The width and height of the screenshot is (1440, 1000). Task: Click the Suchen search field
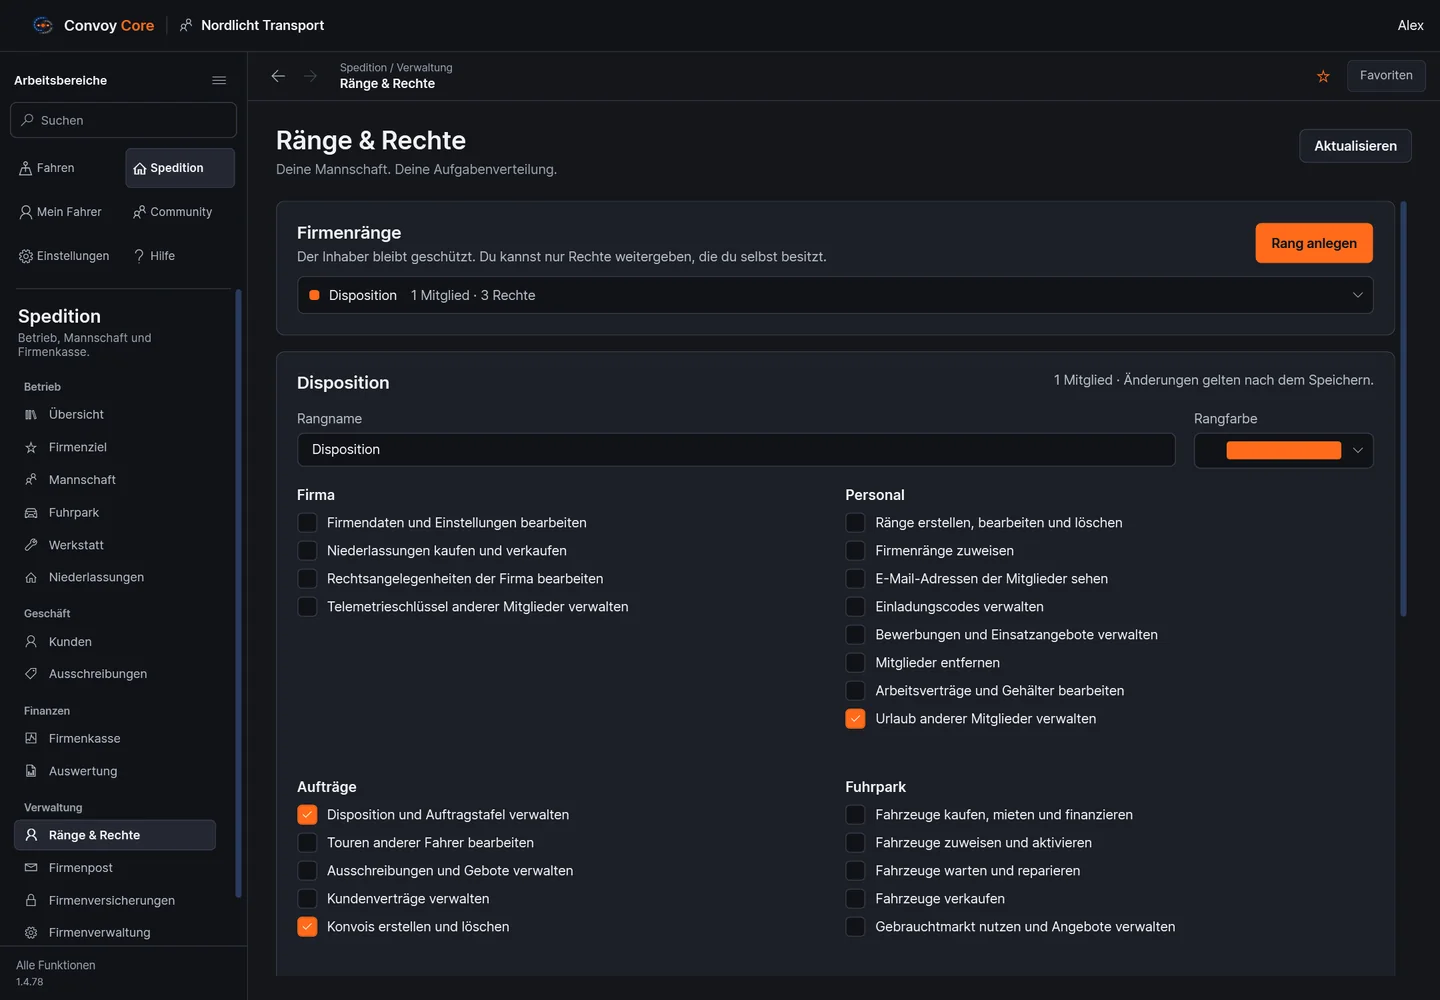click(x=123, y=120)
